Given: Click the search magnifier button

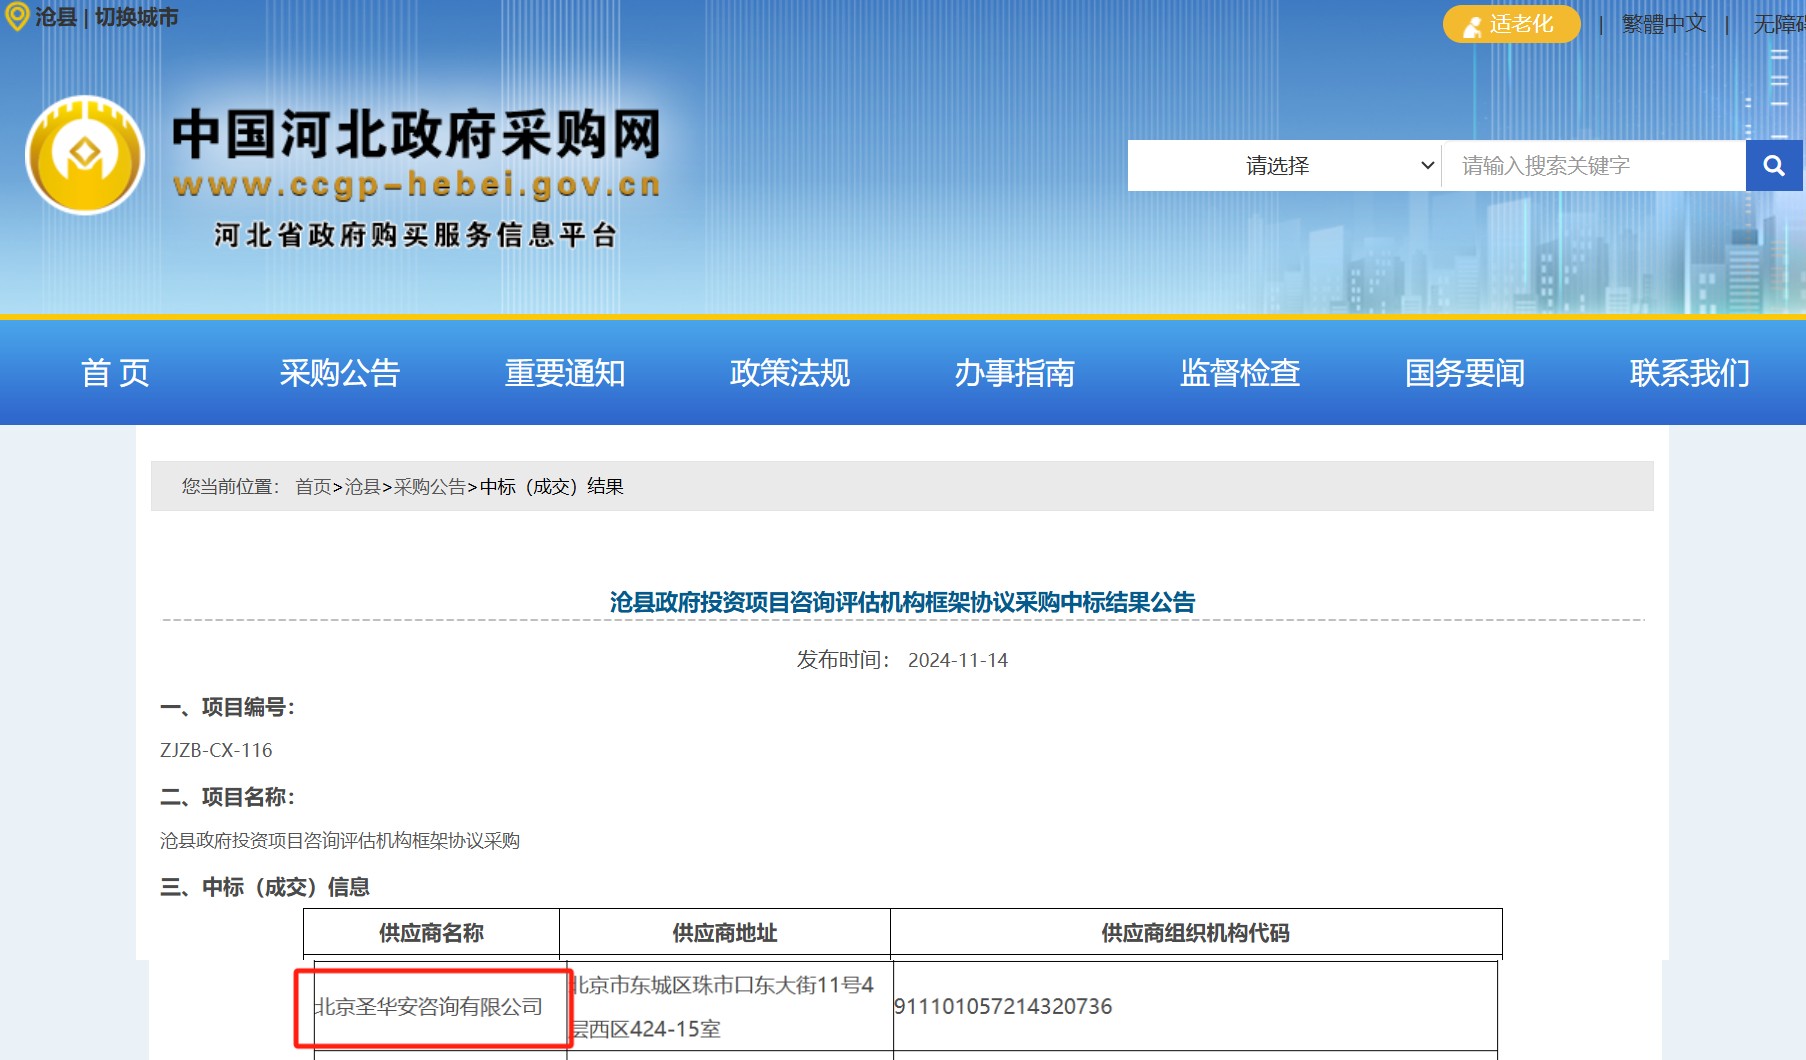Looking at the screenshot, I should (1774, 166).
